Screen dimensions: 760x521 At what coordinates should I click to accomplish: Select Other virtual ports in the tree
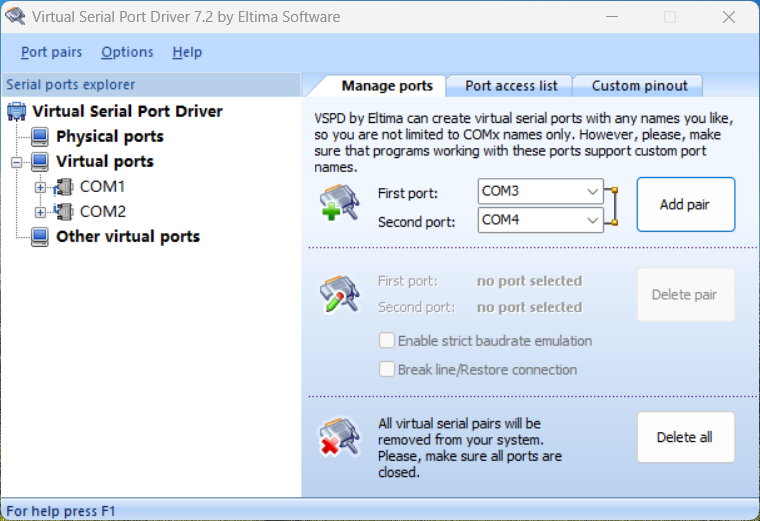(128, 237)
